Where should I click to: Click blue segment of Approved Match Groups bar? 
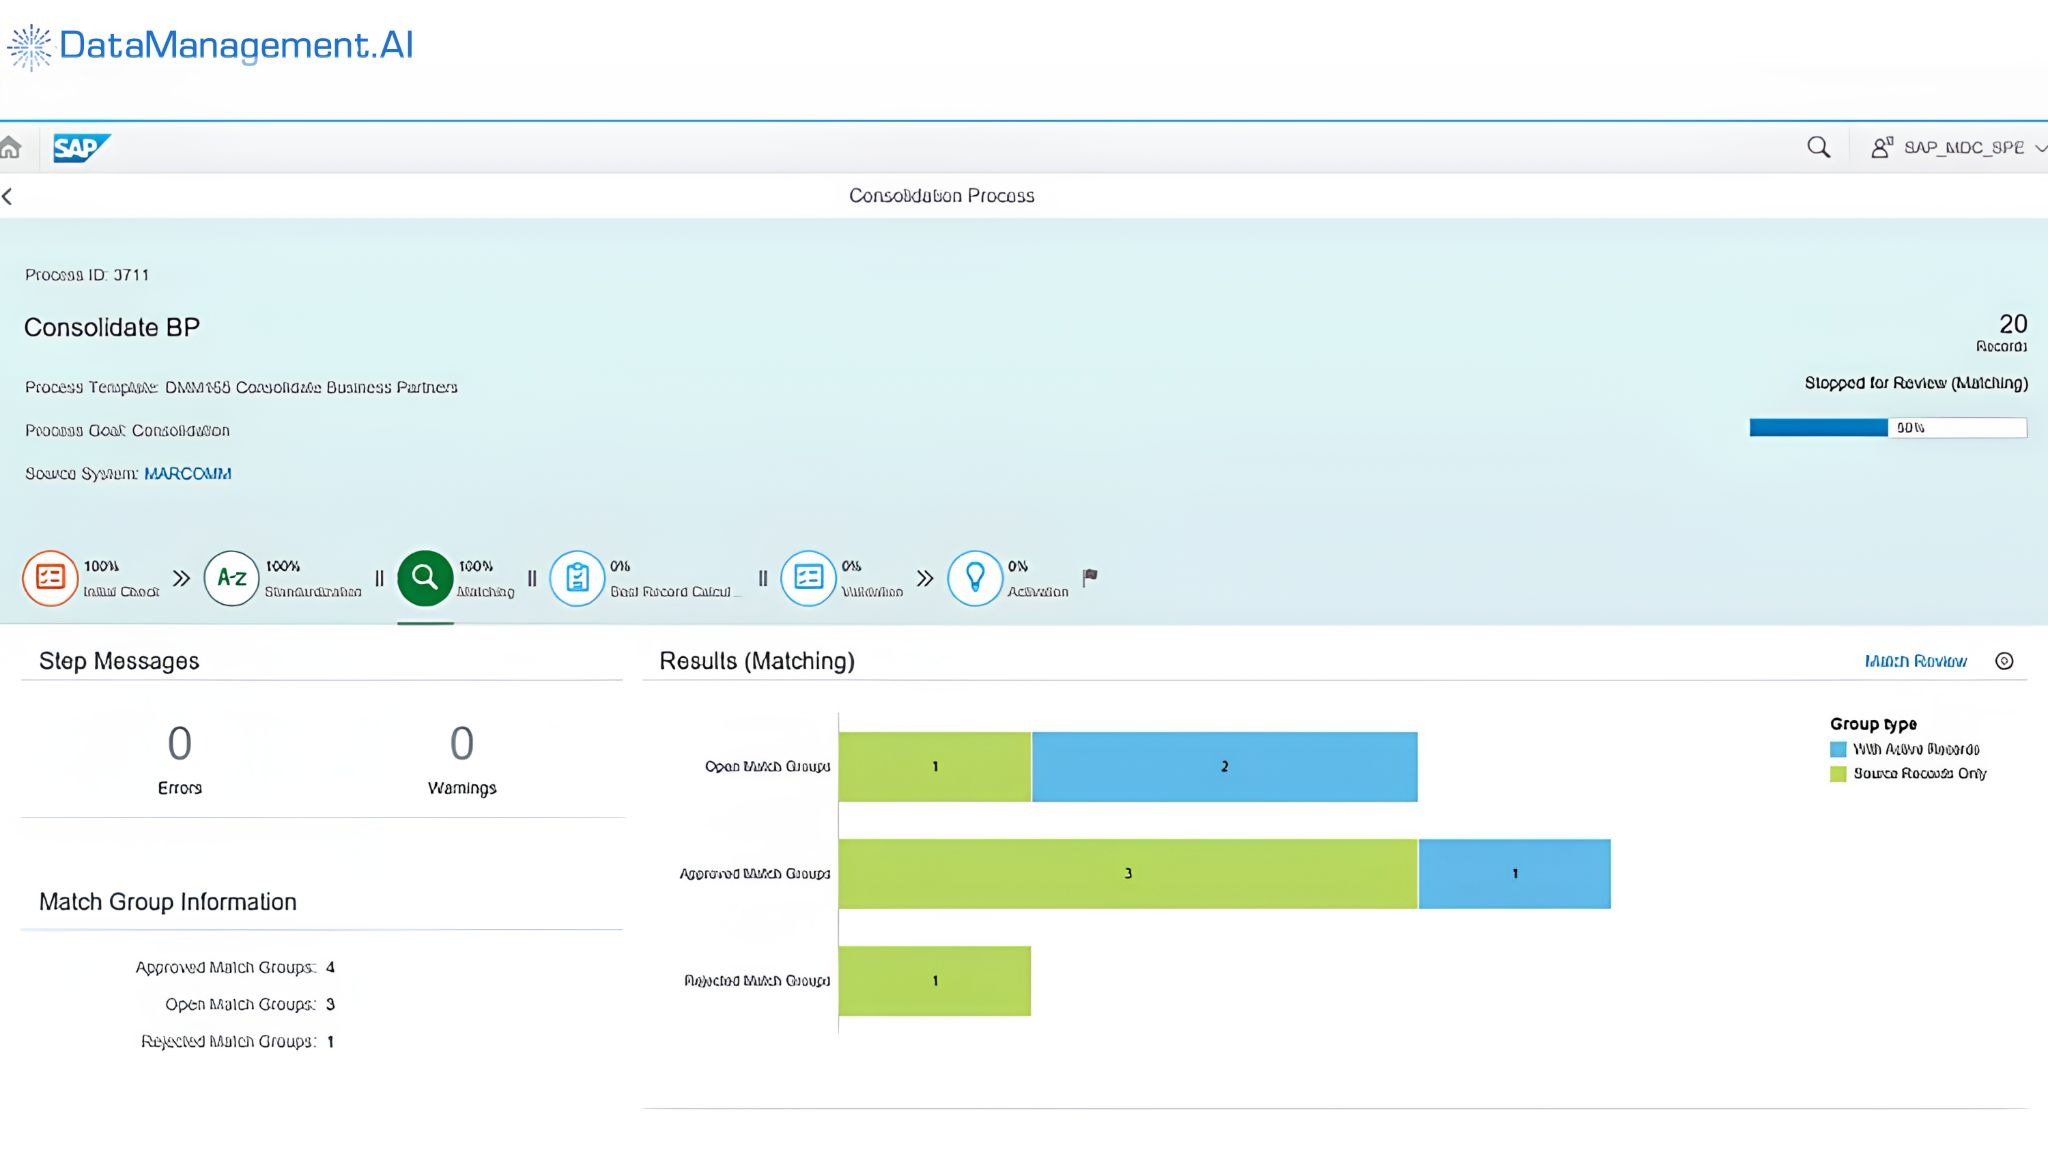tap(1515, 874)
